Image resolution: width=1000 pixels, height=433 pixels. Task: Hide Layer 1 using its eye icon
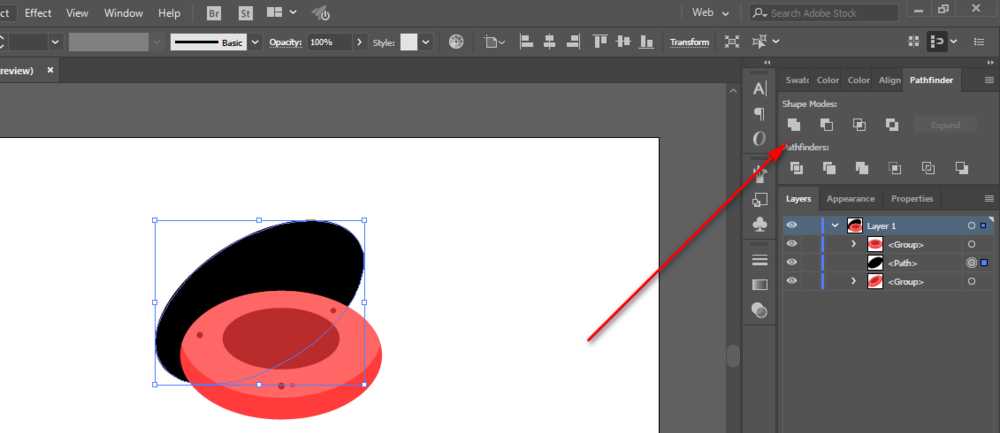click(792, 226)
